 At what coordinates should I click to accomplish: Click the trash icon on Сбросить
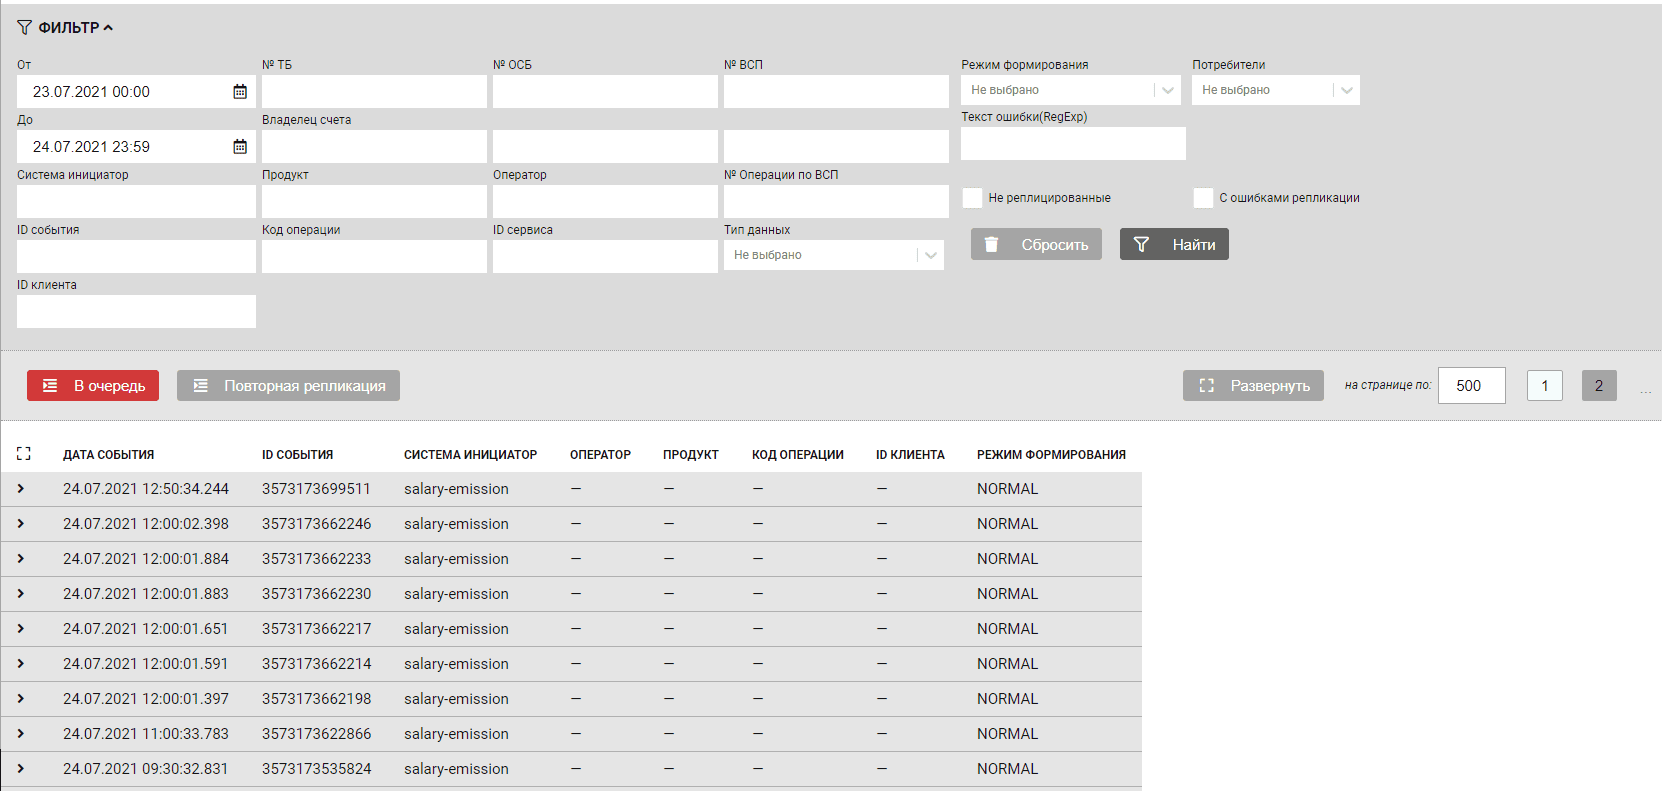[991, 245]
